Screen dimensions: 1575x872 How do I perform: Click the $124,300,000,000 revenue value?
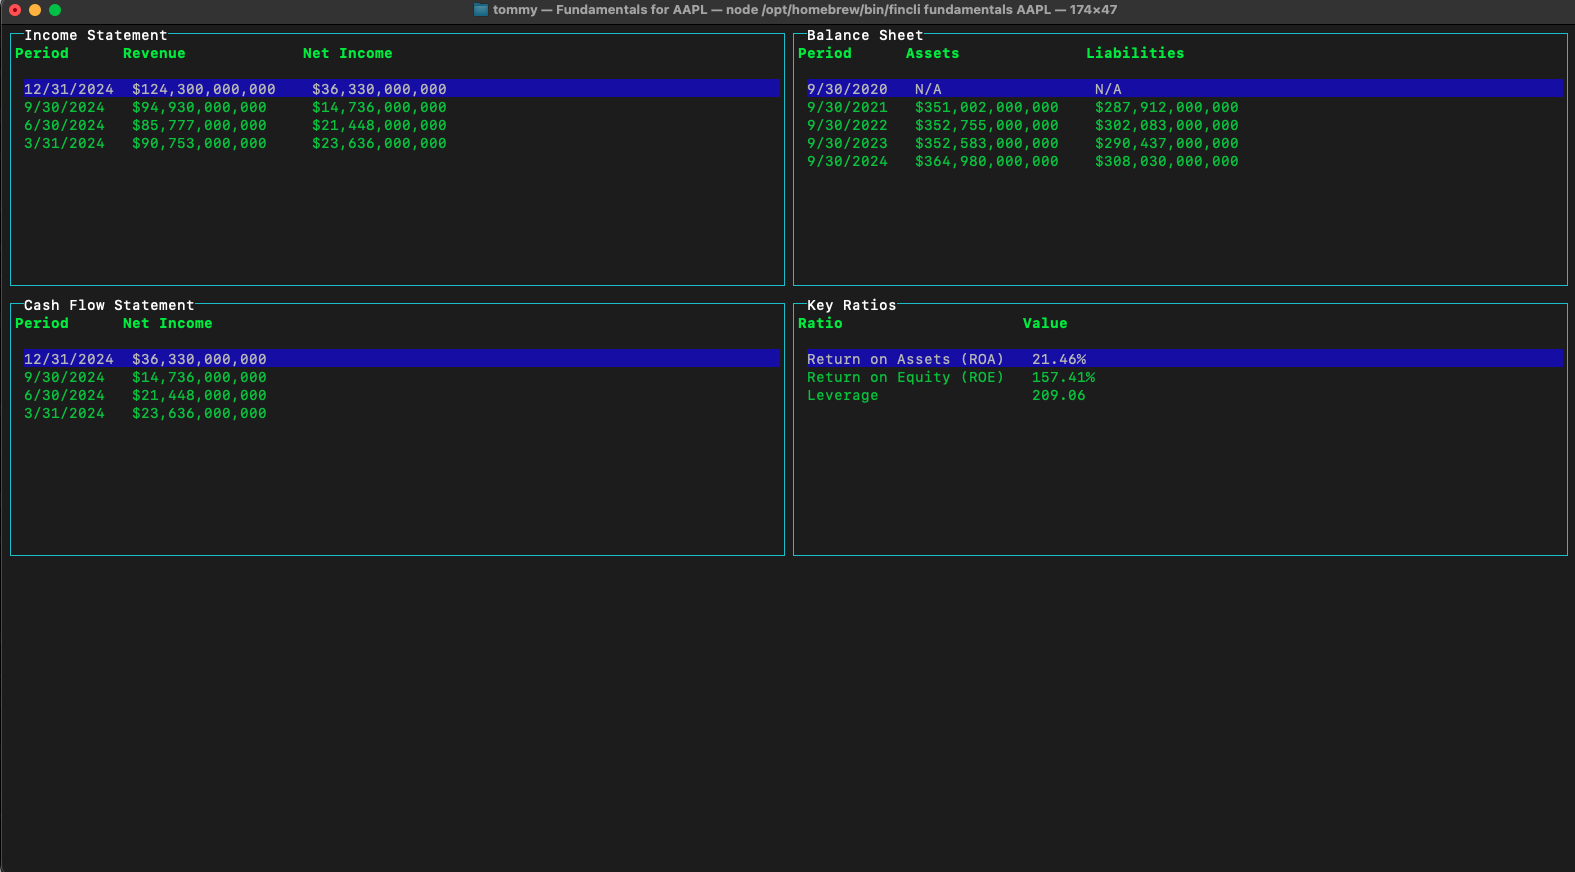pos(204,89)
